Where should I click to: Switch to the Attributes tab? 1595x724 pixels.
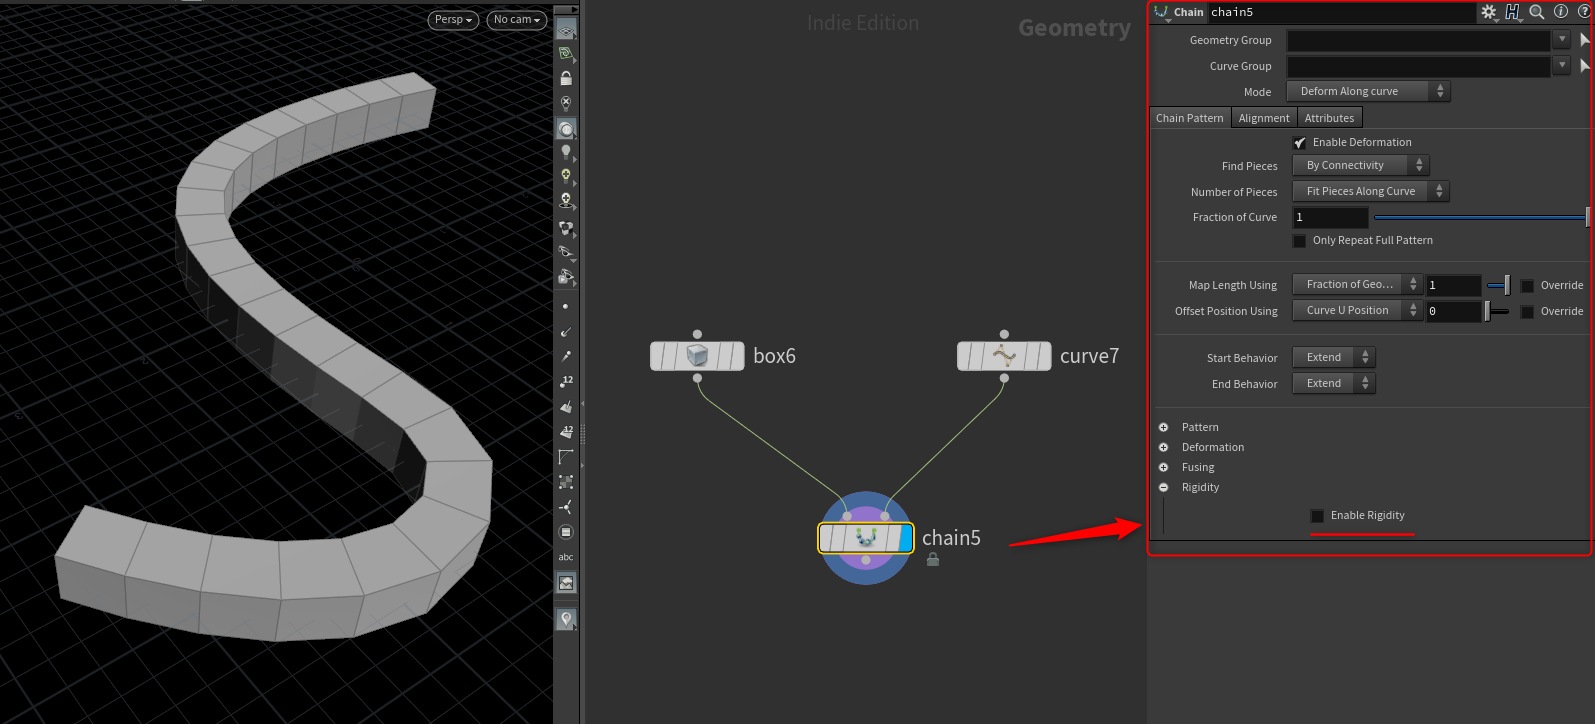[x=1329, y=118]
